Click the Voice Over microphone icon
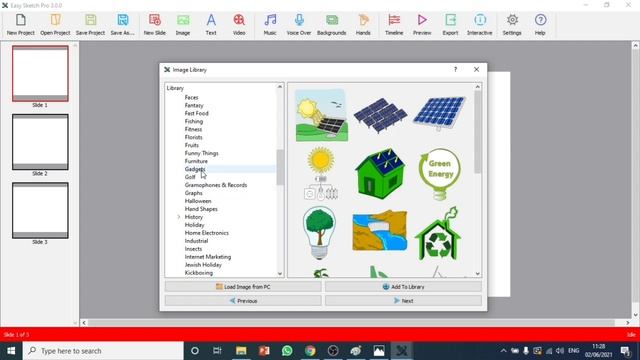 (x=299, y=24)
